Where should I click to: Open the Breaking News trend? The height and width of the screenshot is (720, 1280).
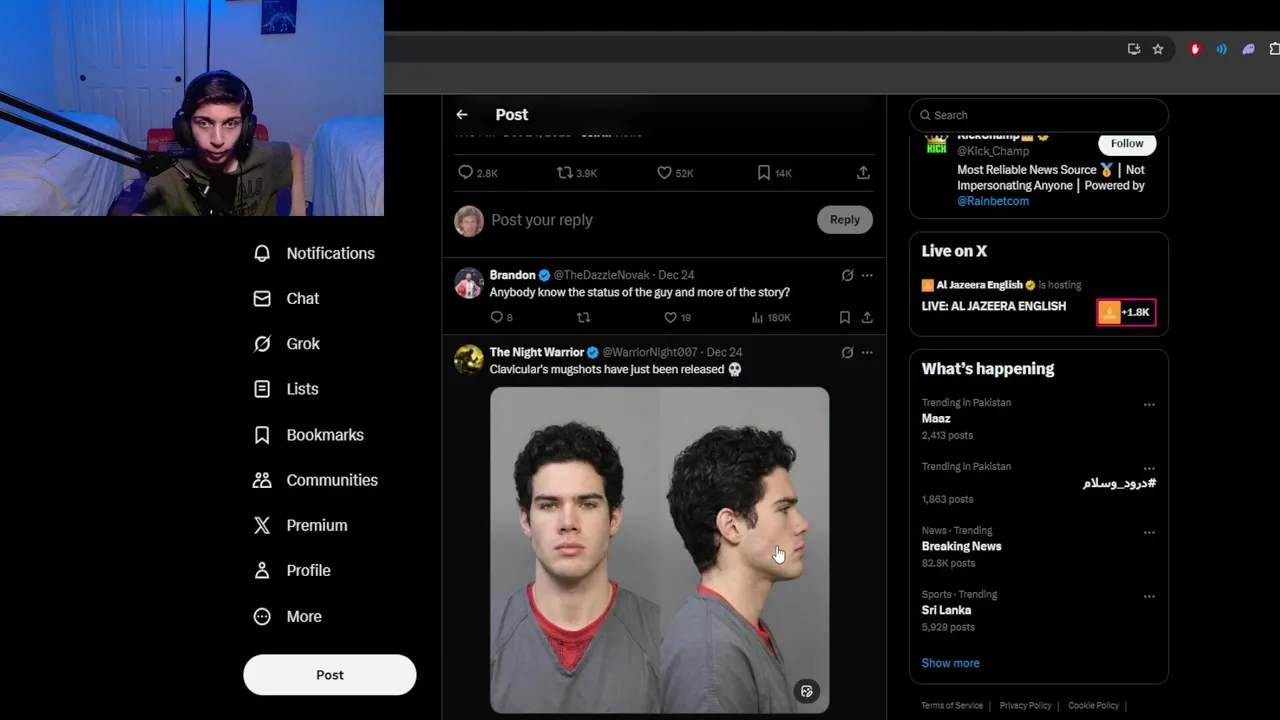pyautogui.click(x=961, y=546)
